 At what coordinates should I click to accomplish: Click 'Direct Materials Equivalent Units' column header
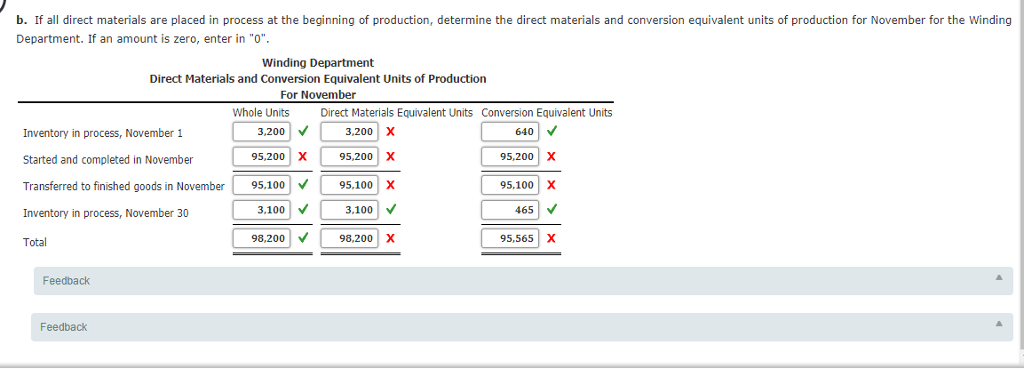tap(396, 112)
